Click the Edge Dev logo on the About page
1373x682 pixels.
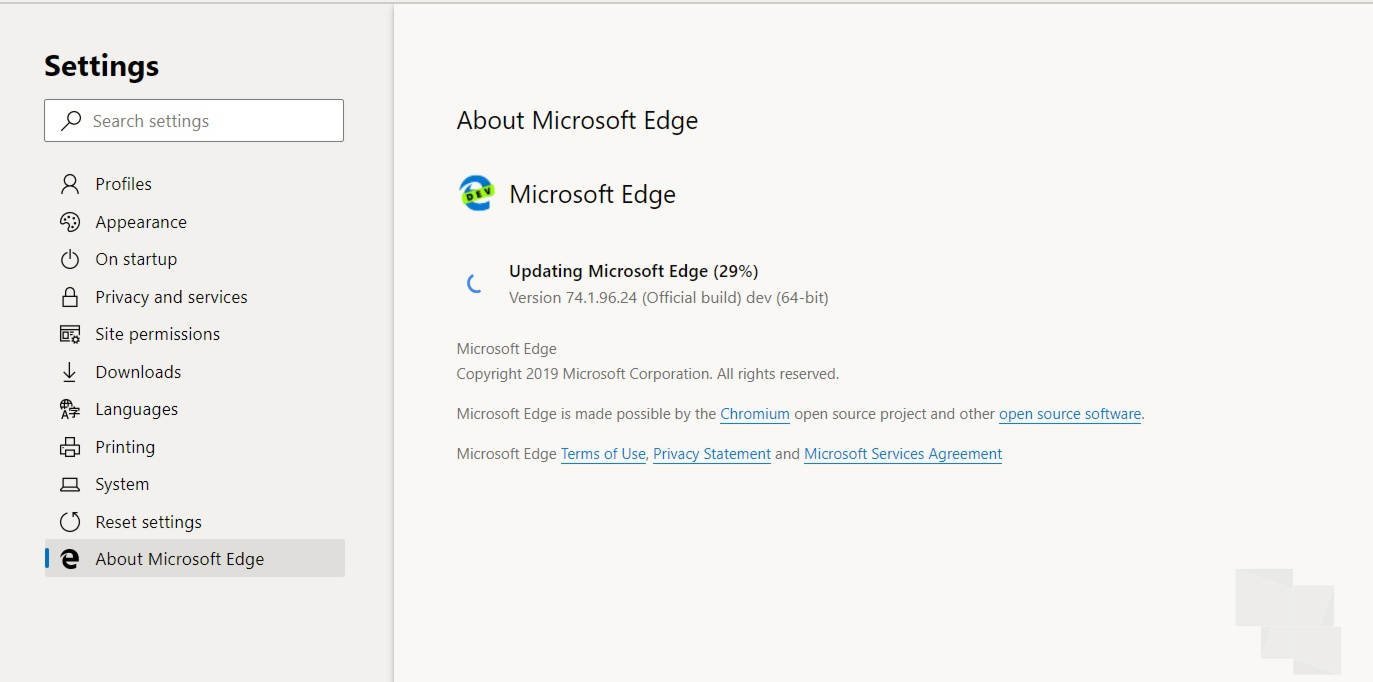[476, 193]
